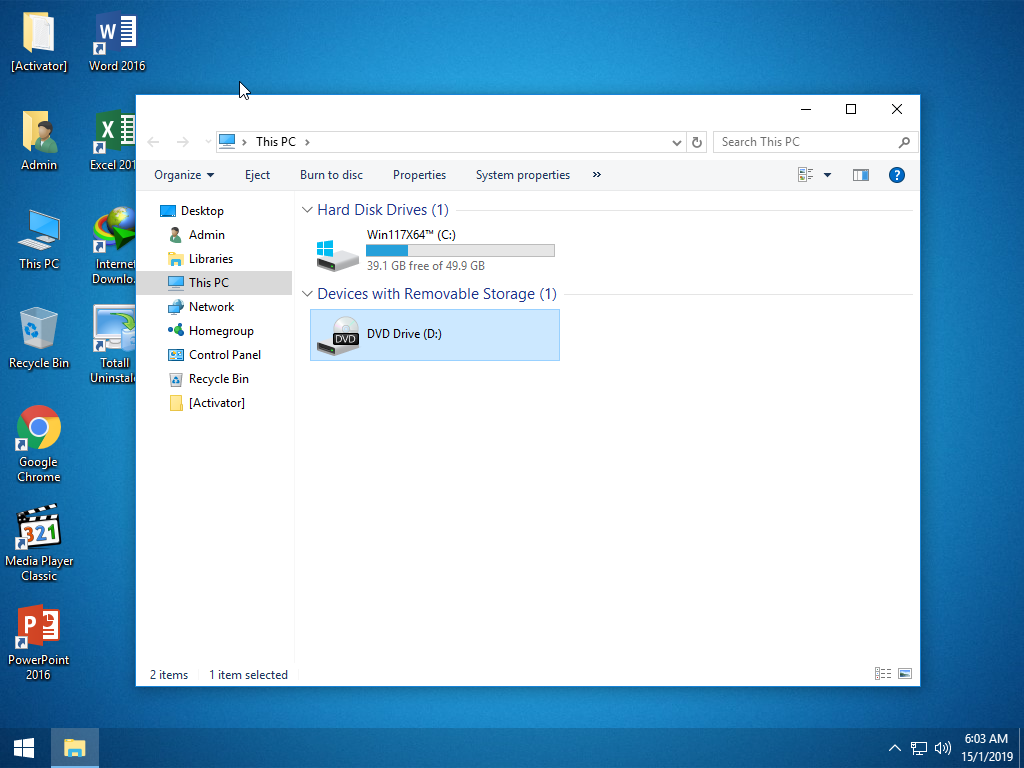
Task: Click the Properties toolbar button
Action: (x=419, y=175)
